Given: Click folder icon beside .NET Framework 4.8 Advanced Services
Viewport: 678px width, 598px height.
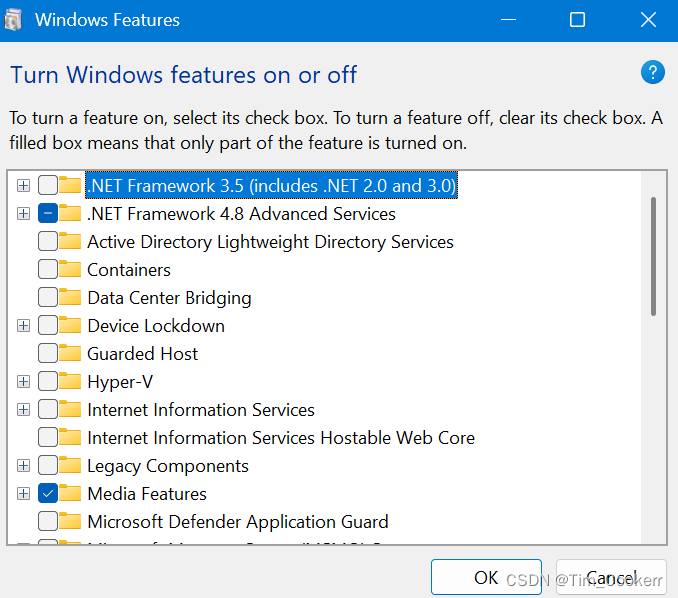Looking at the screenshot, I should tap(70, 214).
